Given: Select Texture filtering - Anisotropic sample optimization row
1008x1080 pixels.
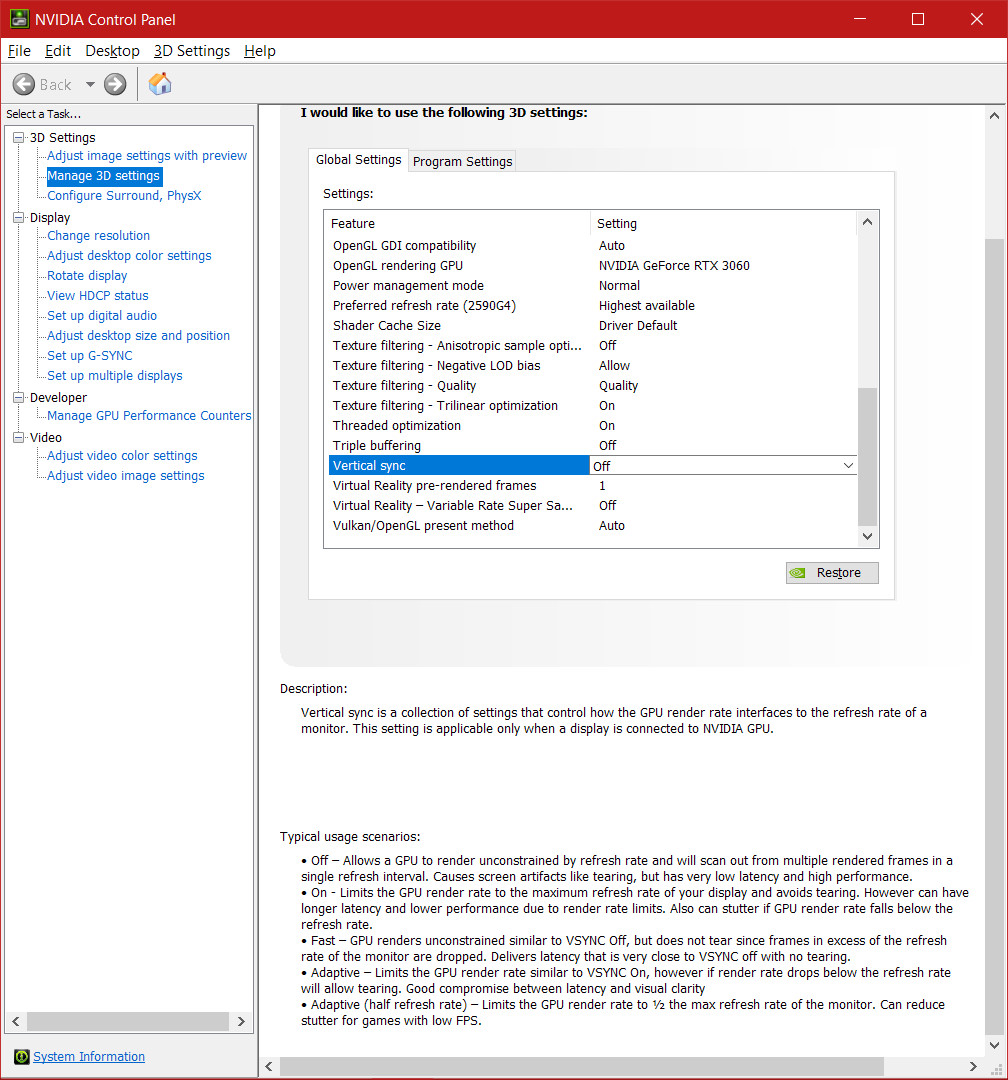Looking at the screenshot, I should tap(593, 346).
